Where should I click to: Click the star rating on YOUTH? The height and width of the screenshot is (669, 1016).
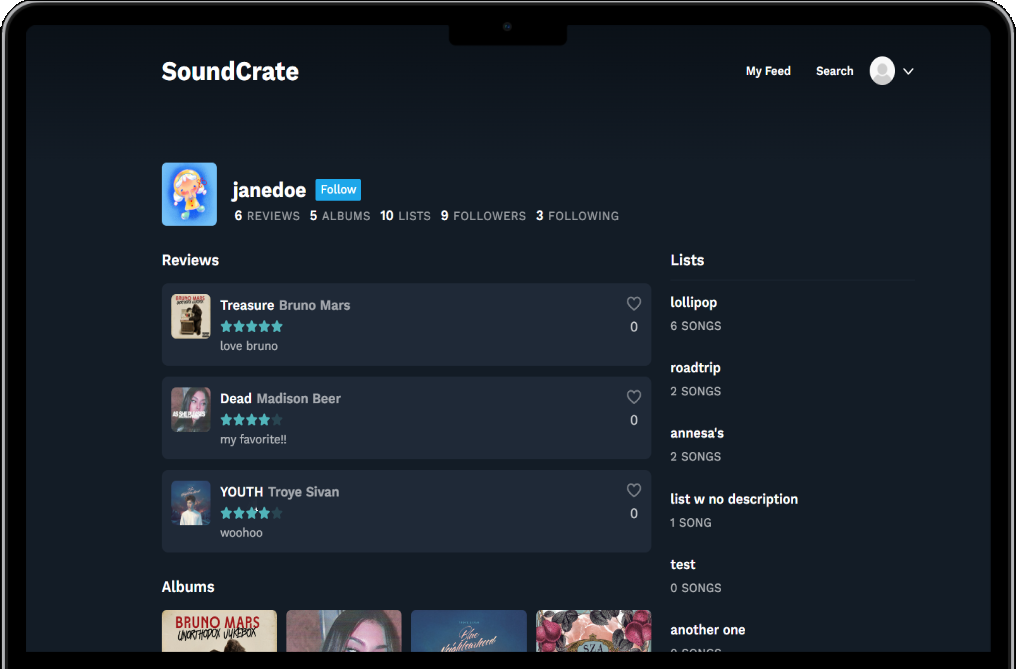[251, 513]
